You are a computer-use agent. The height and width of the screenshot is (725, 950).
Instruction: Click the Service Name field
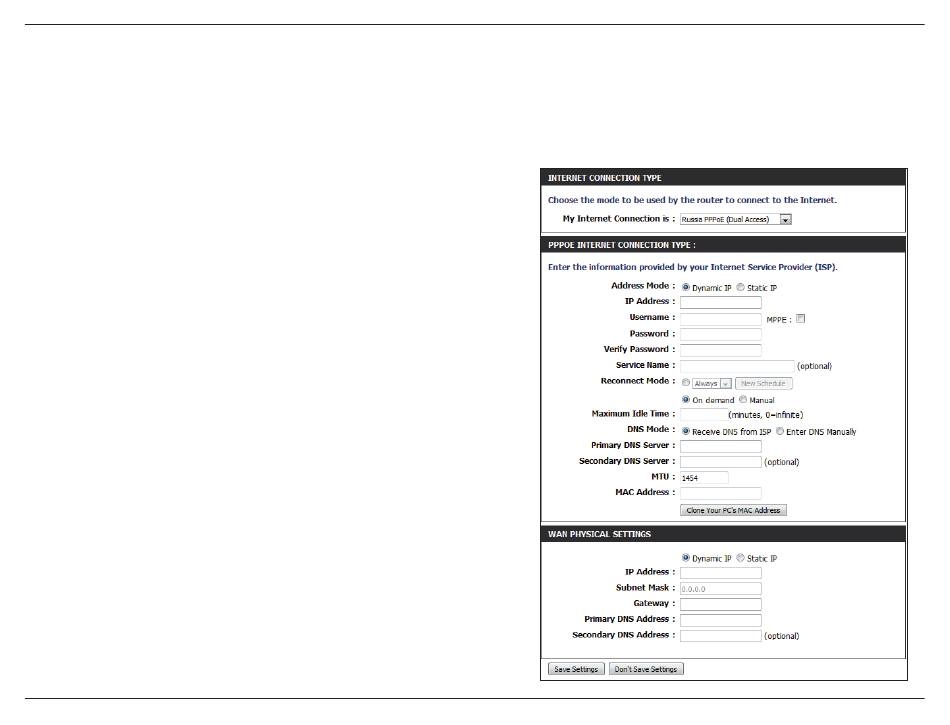pyautogui.click(x=737, y=366)
